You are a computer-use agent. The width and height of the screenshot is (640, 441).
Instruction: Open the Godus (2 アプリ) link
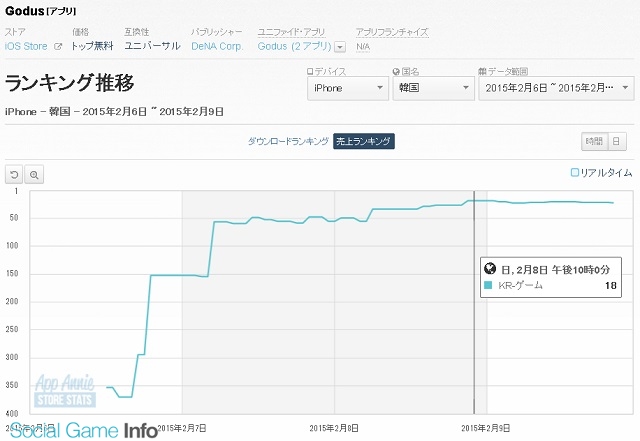[x=294, y=46]
